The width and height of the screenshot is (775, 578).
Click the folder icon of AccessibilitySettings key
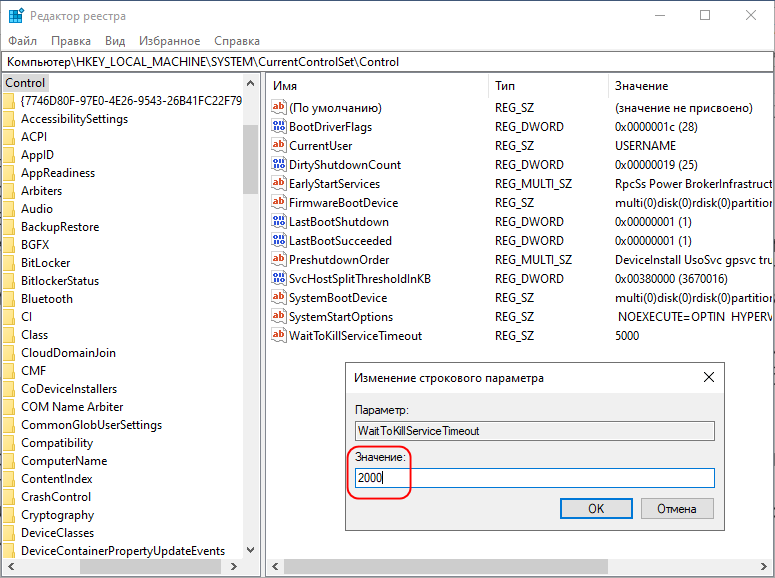pyautogui.click(x=9, y=119)
